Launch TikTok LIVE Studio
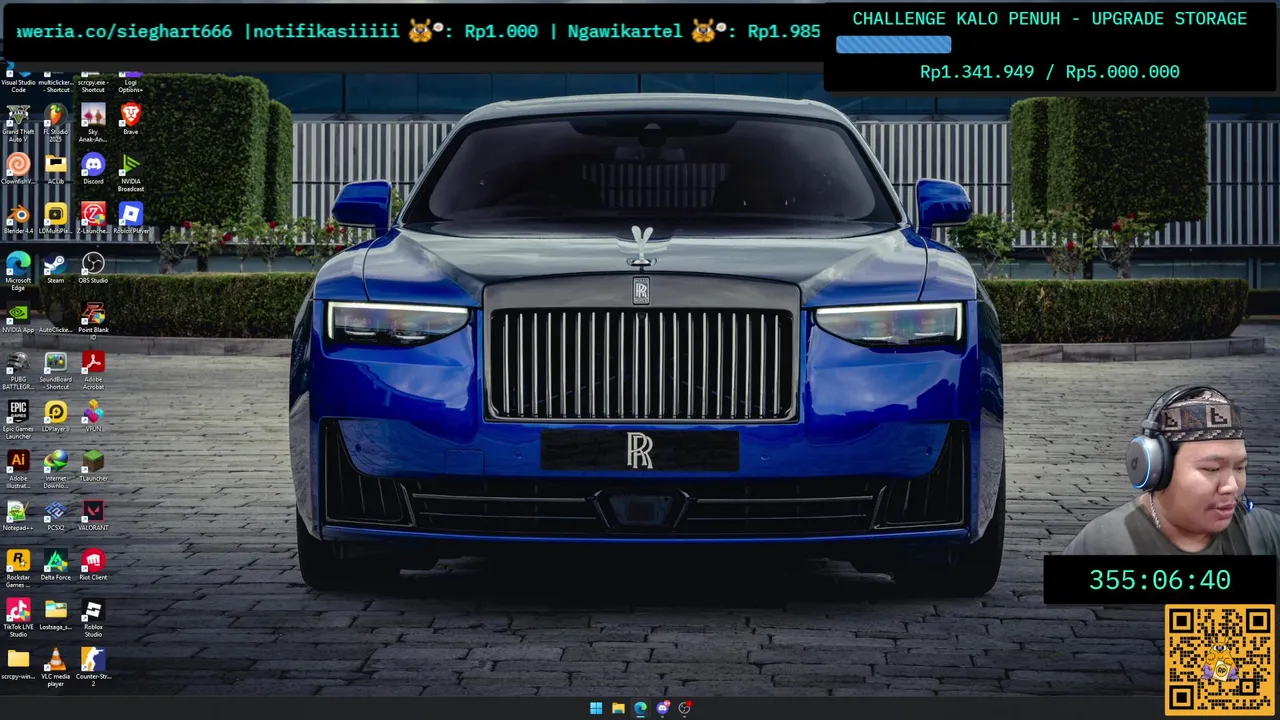 (18, 618)
